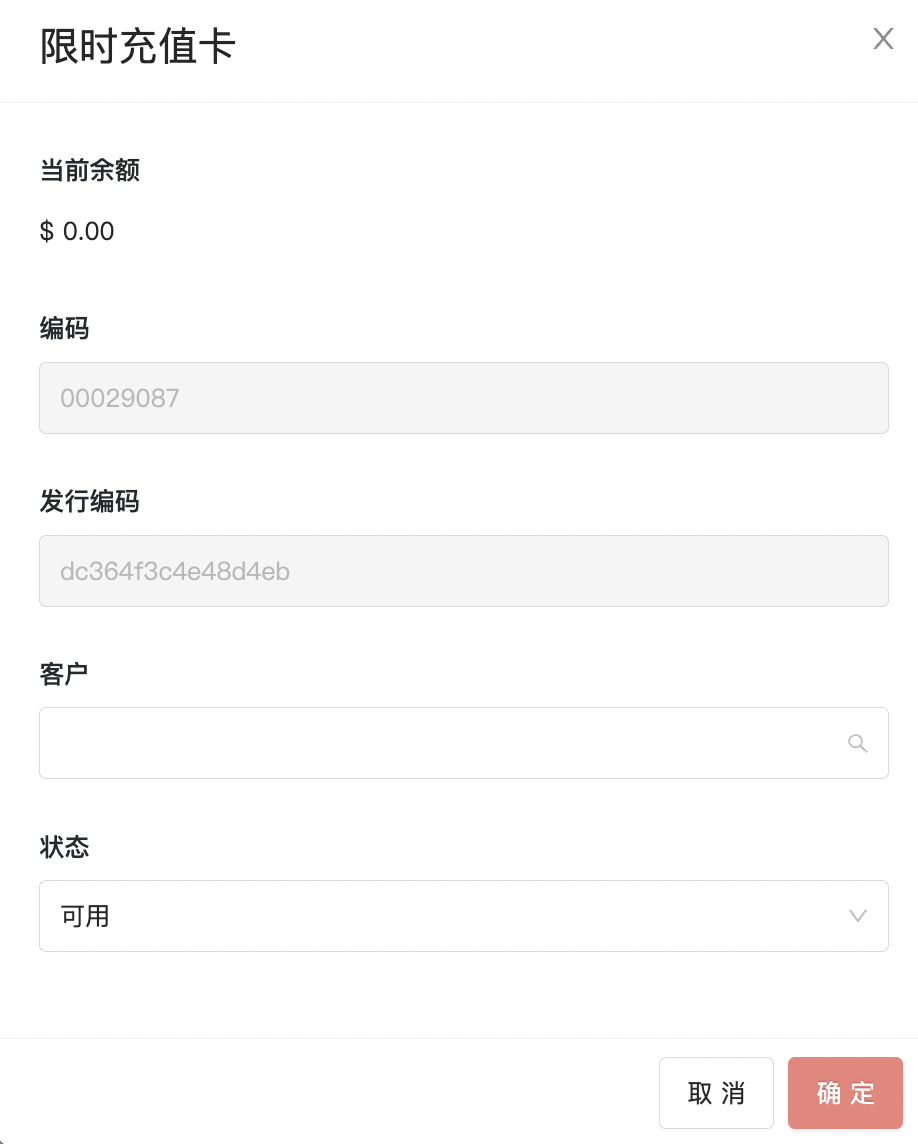This screenshot has height=1144, width=918.
Task: Focus the empty 客户 input field
Action: (463, 743)
